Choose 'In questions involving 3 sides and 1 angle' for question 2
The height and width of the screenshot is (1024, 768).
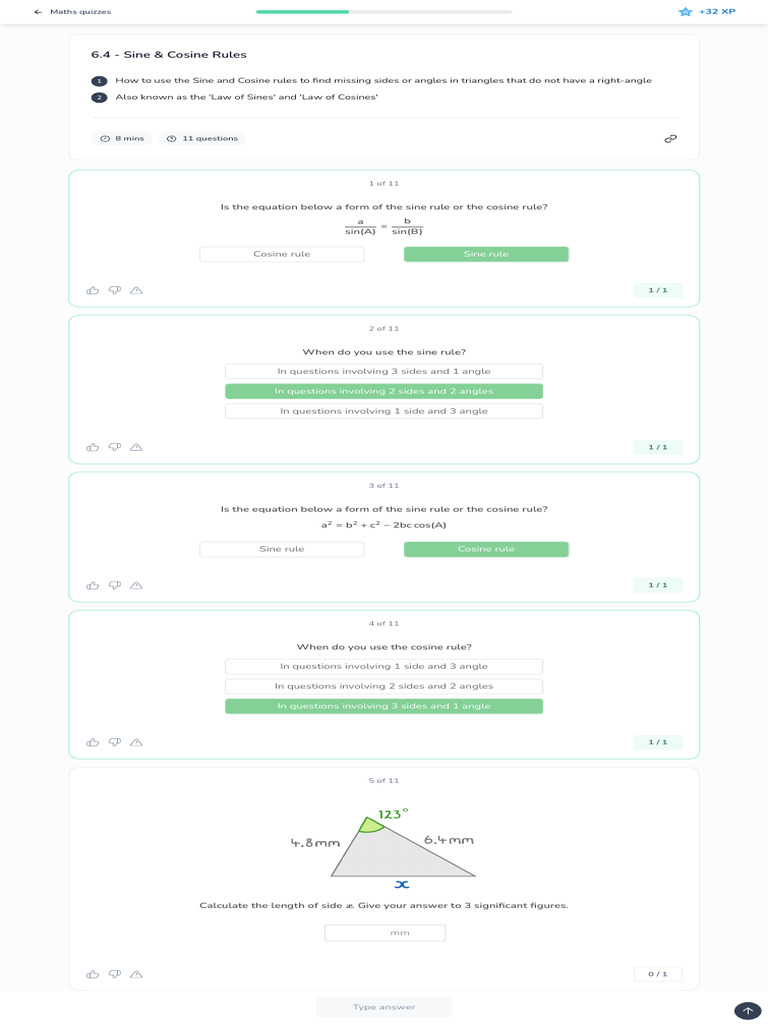coord(384,371)
